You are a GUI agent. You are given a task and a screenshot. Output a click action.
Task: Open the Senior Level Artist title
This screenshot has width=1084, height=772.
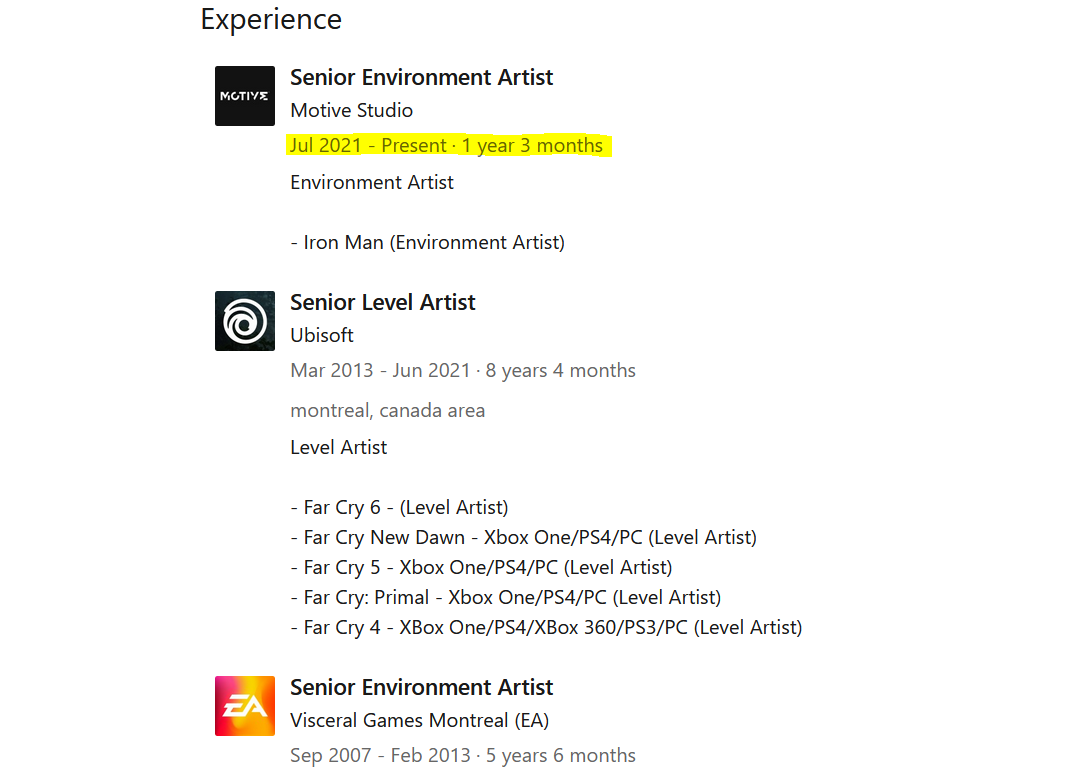coord(382,303)
